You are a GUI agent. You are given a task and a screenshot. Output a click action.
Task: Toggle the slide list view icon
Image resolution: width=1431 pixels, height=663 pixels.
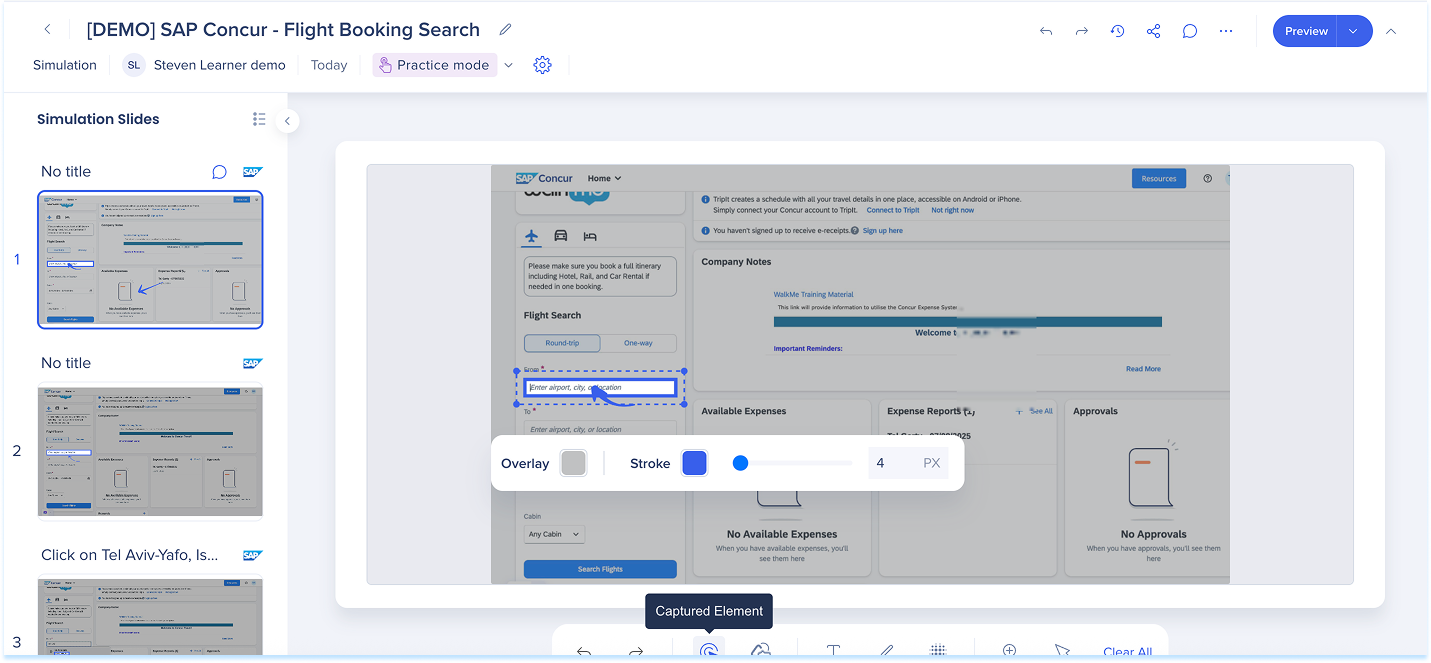coord(259,119)
